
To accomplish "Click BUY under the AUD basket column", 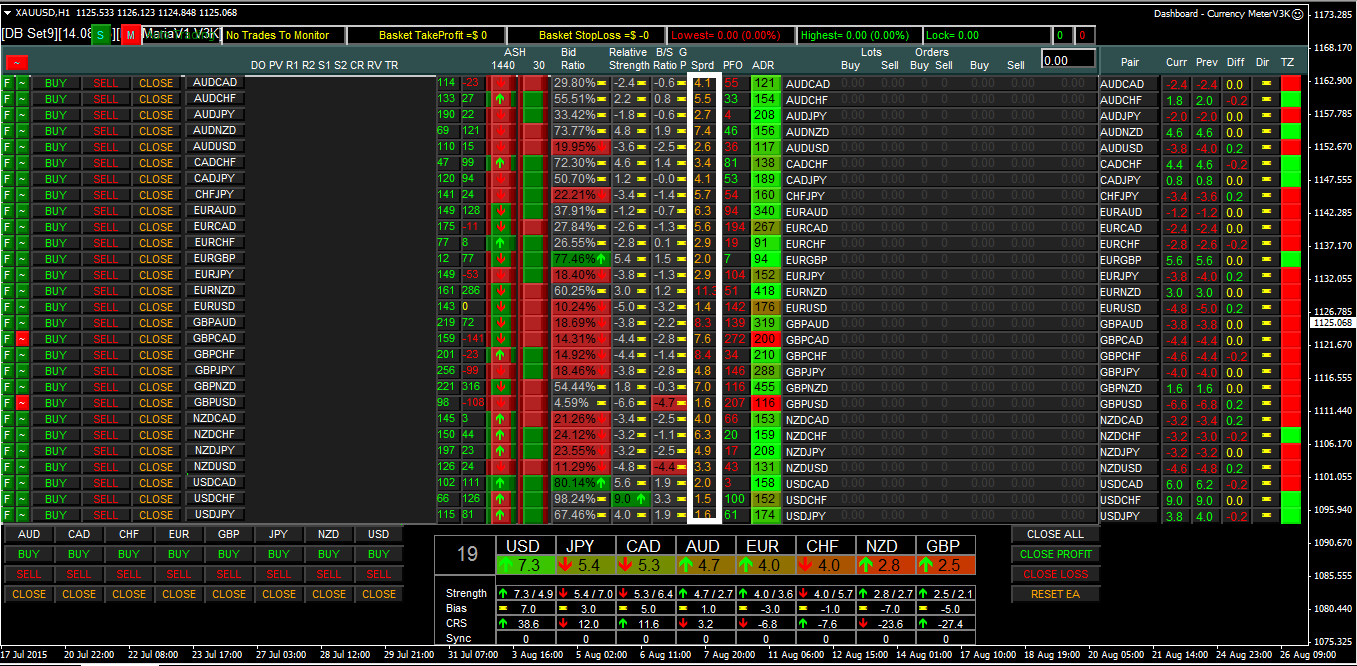I will (x=29, y=554).
